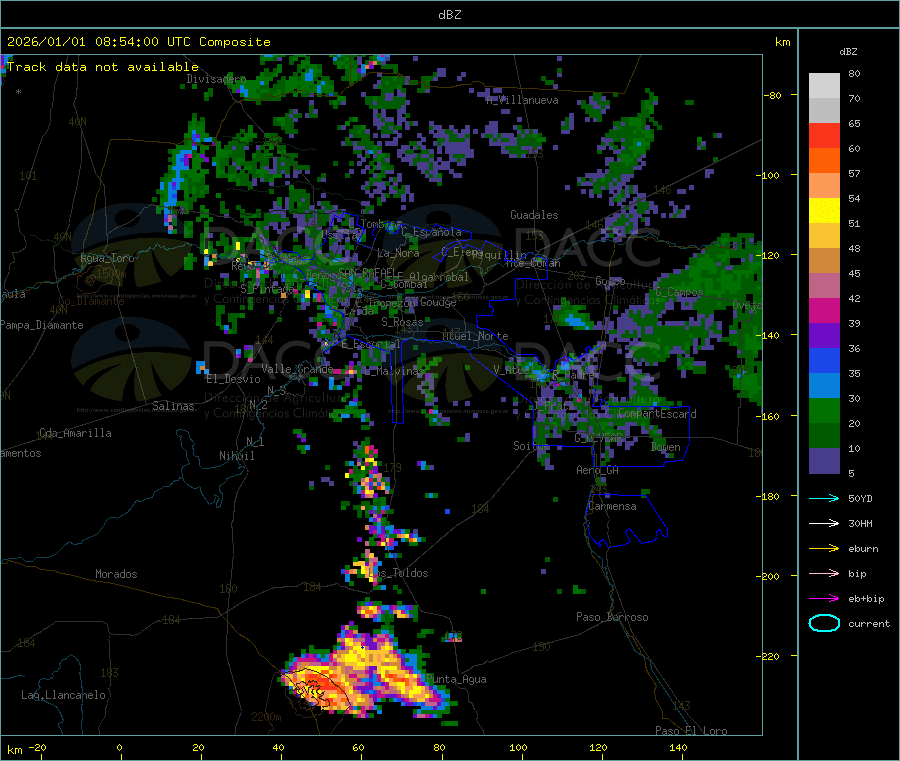Viewport: 900px width, 761px height.
Task: Click the Lag.Llancanelo map label
Action: coord(63,695)
